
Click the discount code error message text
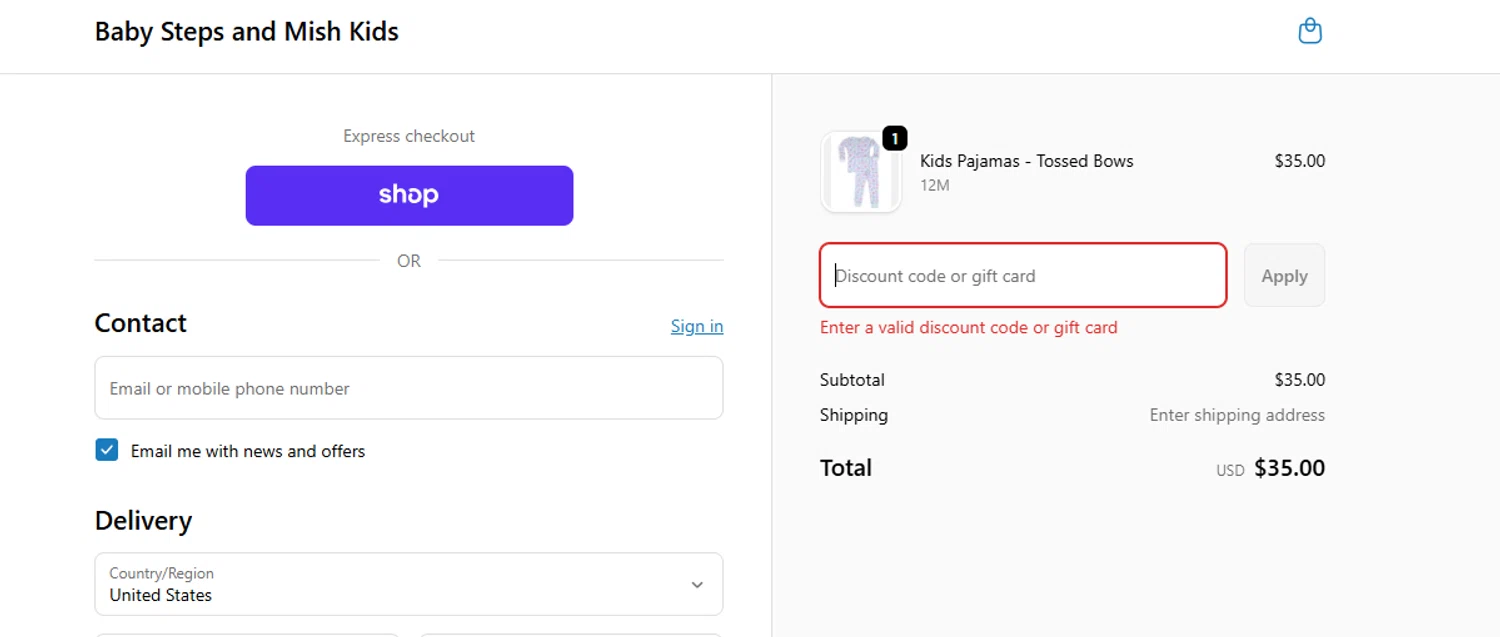(969, 327)
